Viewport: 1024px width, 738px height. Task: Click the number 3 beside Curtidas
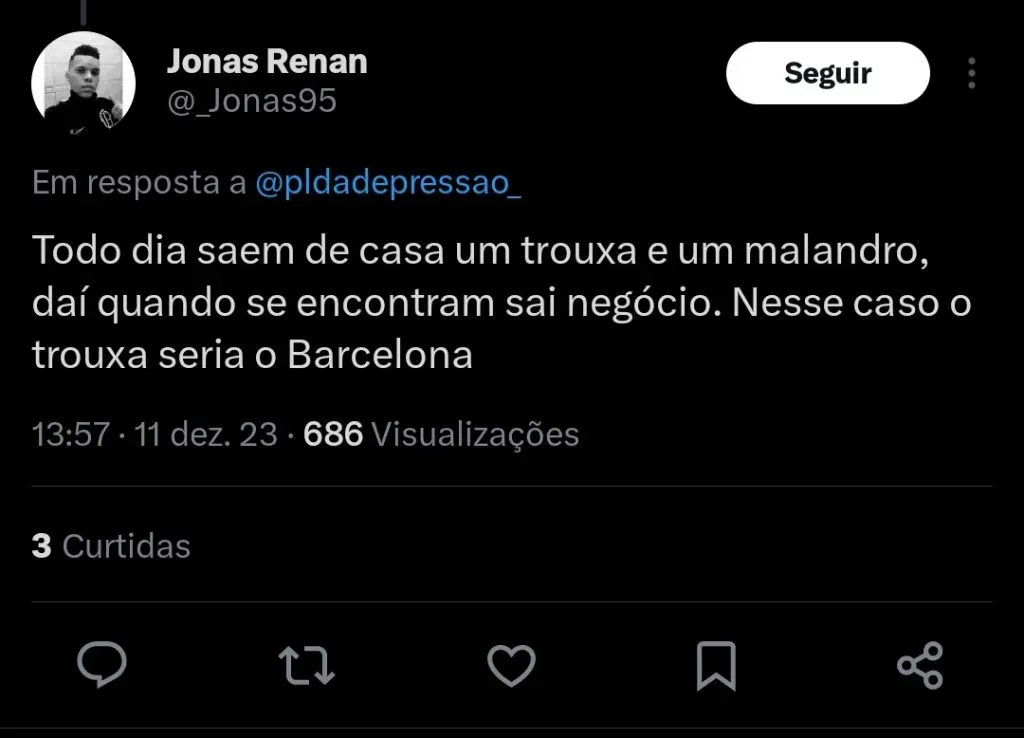[x=41, y=546]
